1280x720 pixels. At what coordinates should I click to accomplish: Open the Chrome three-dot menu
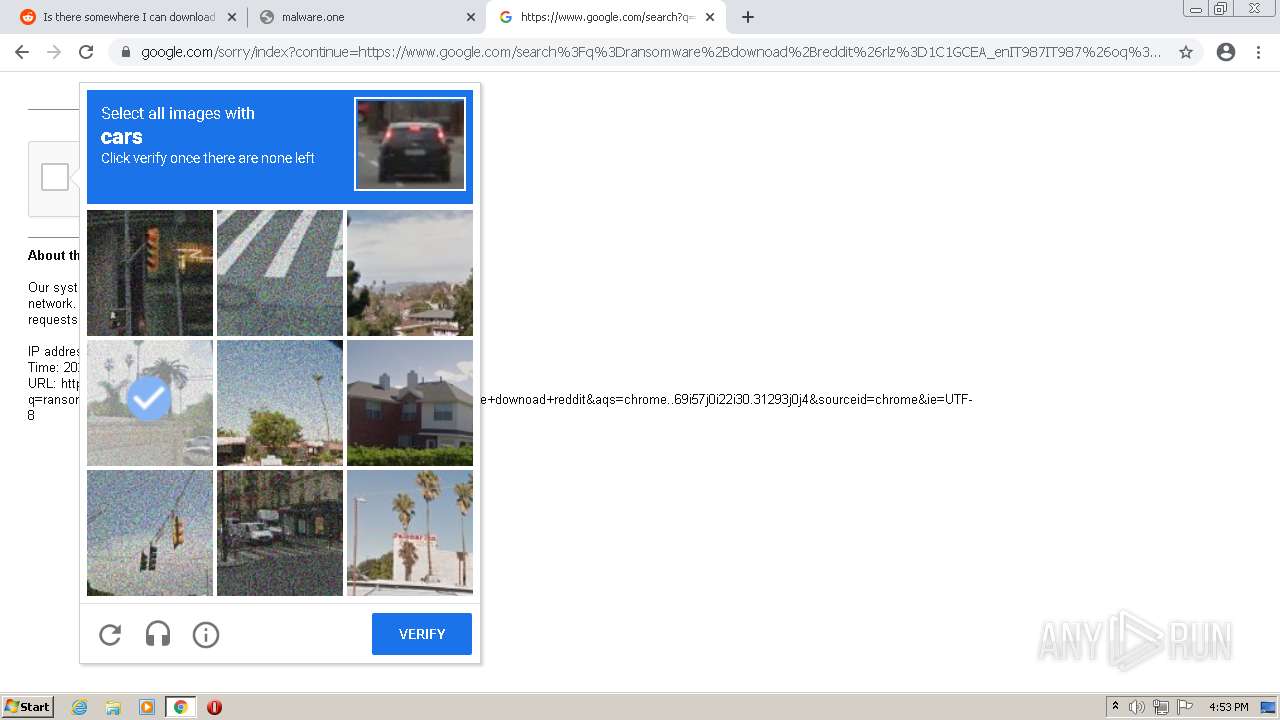tap(1258, 52)
